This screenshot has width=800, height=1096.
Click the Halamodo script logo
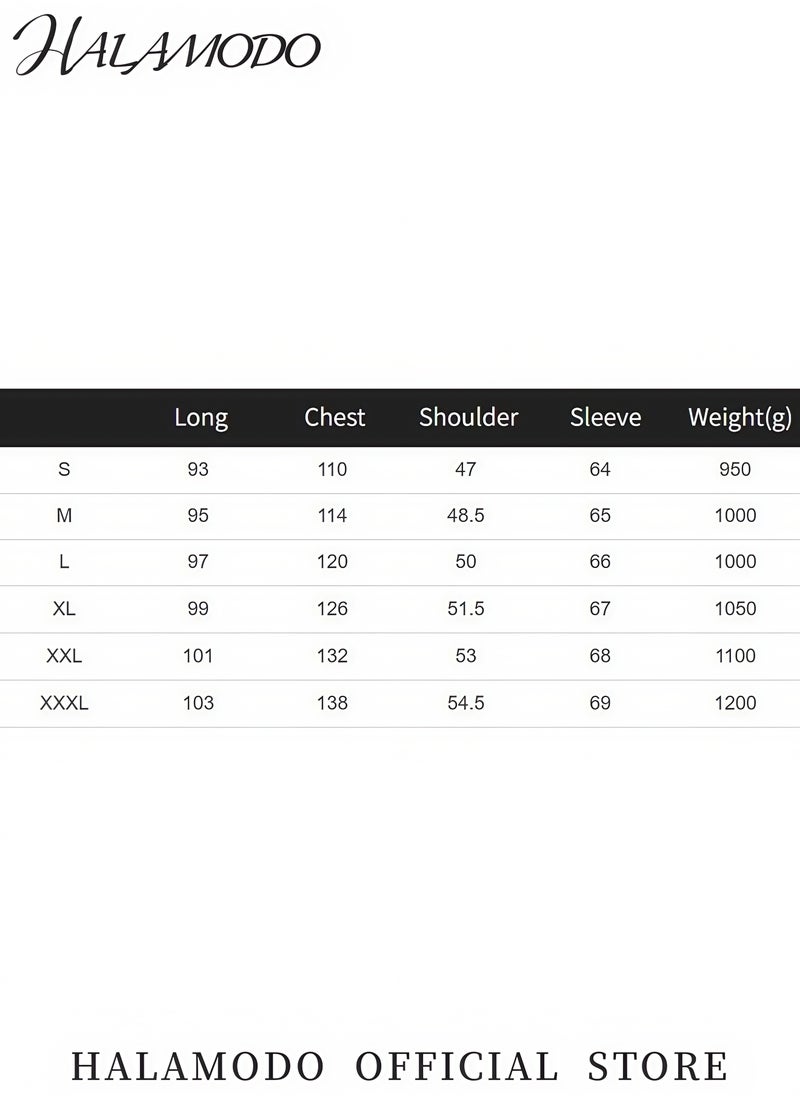tap(166, 46)
